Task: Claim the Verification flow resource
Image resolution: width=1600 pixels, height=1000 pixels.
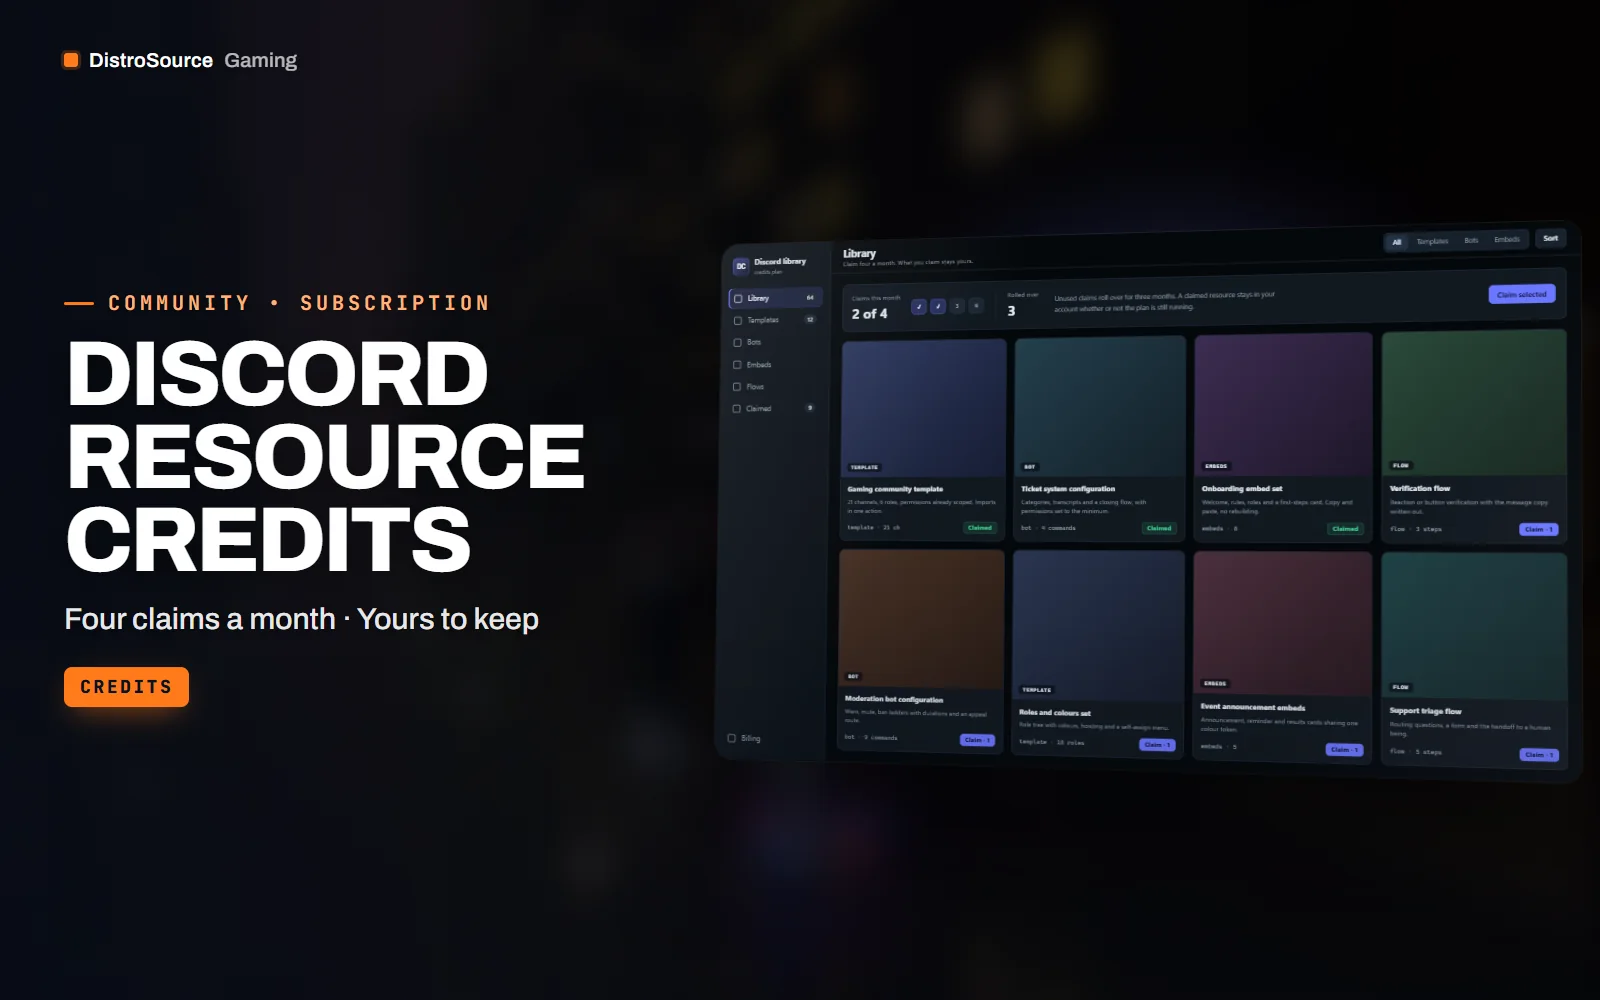Action: click(x=1538, y=529)
